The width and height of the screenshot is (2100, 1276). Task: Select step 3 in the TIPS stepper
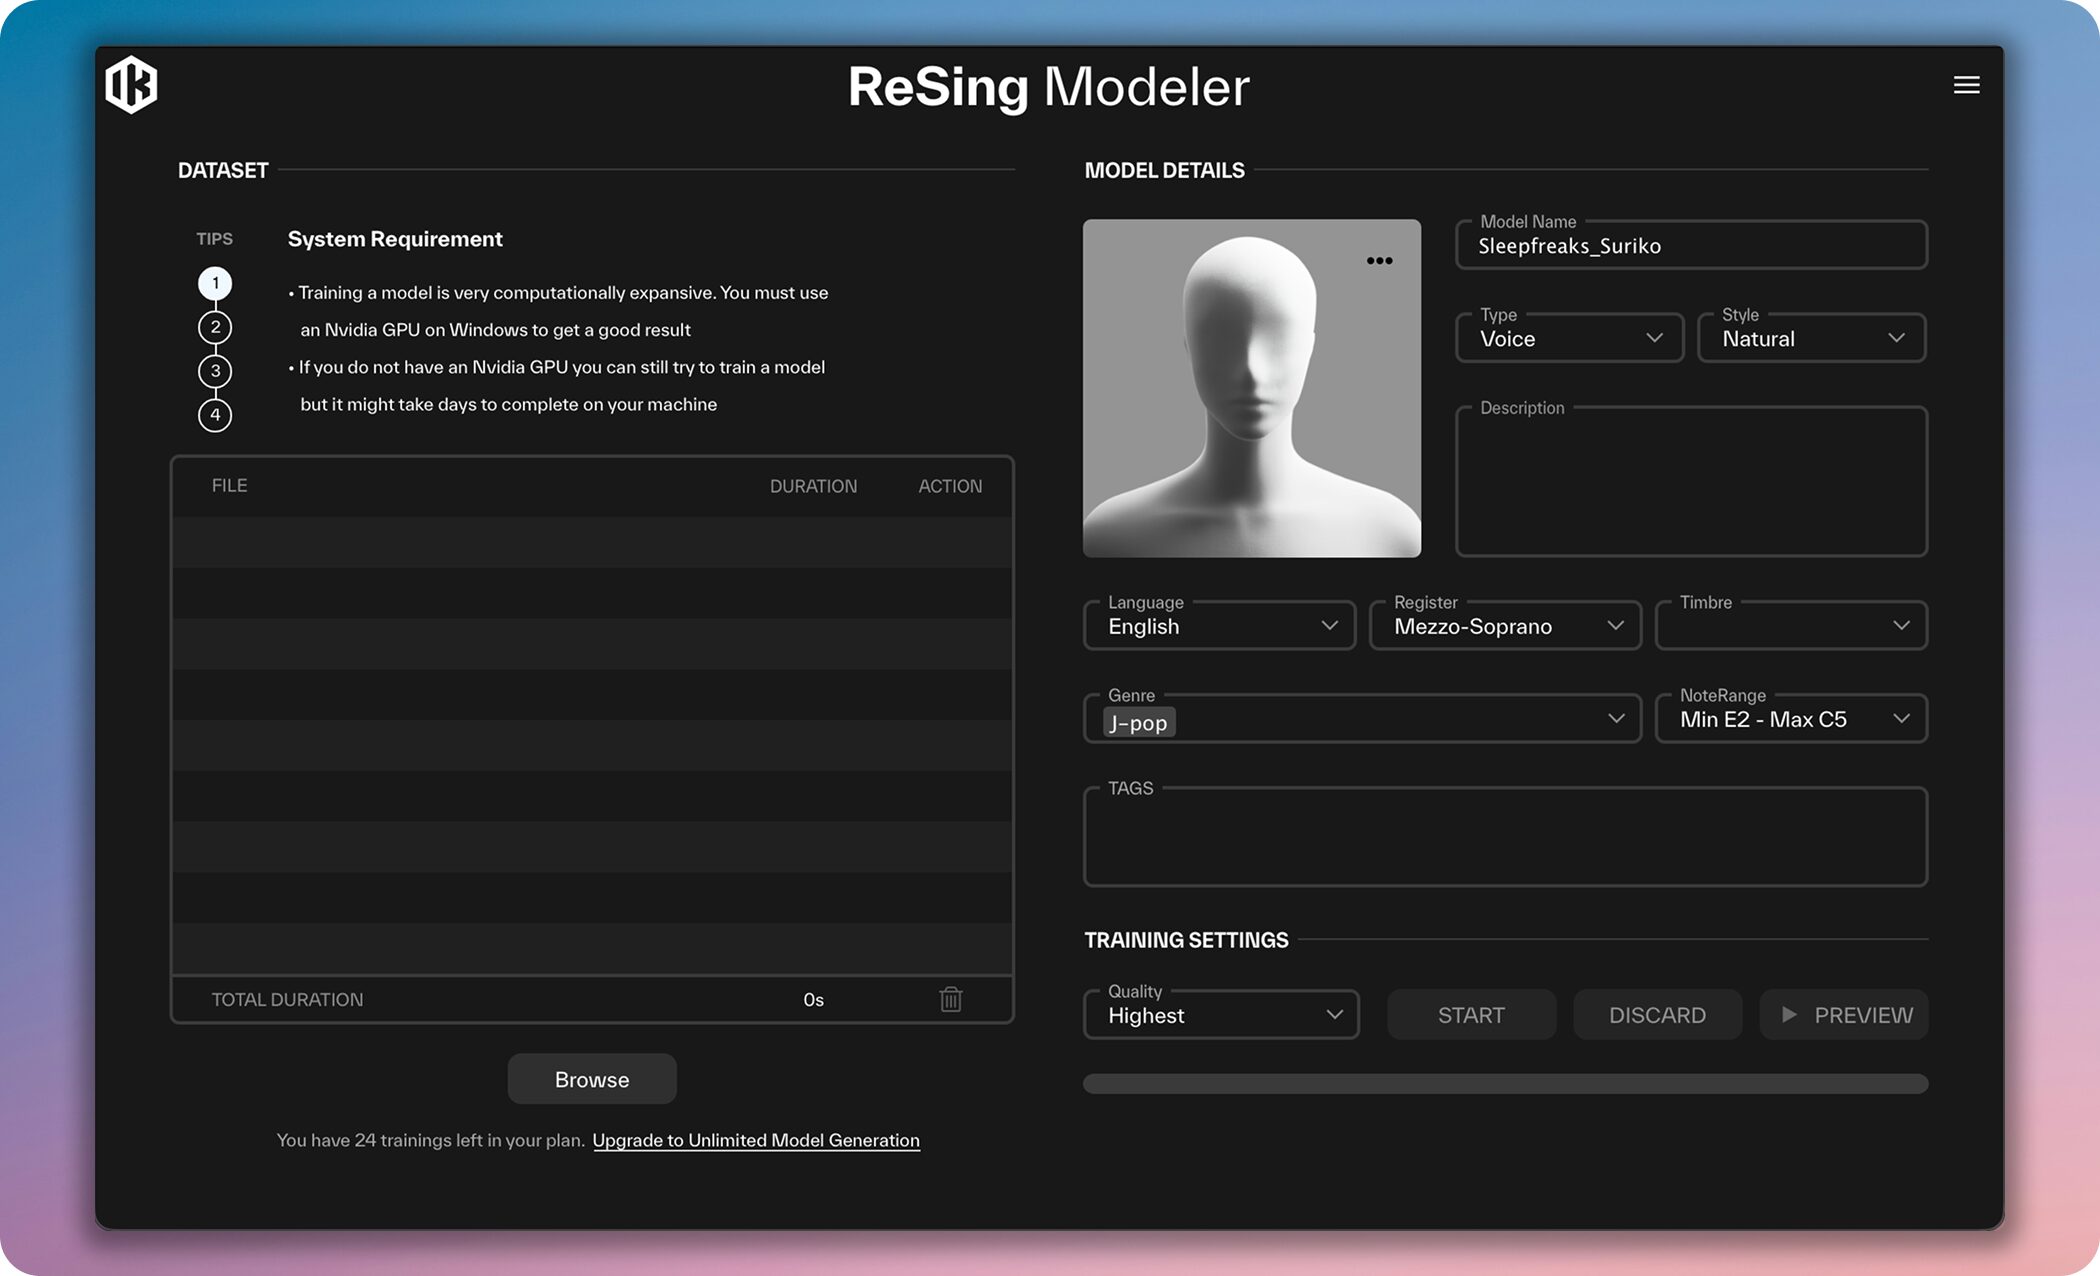tap(214, 371)
